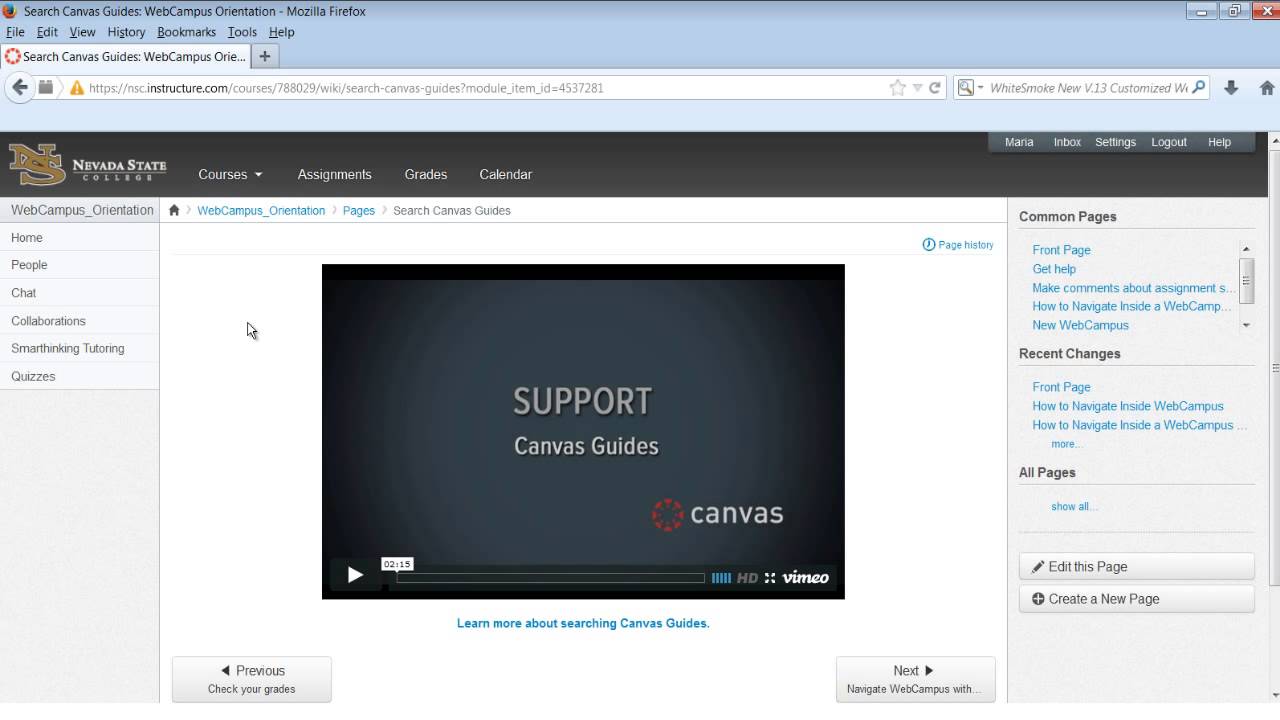1280x720 pixels.
Task: Select the Search Canvas Guides browser tab
Action: click(125, 56)
